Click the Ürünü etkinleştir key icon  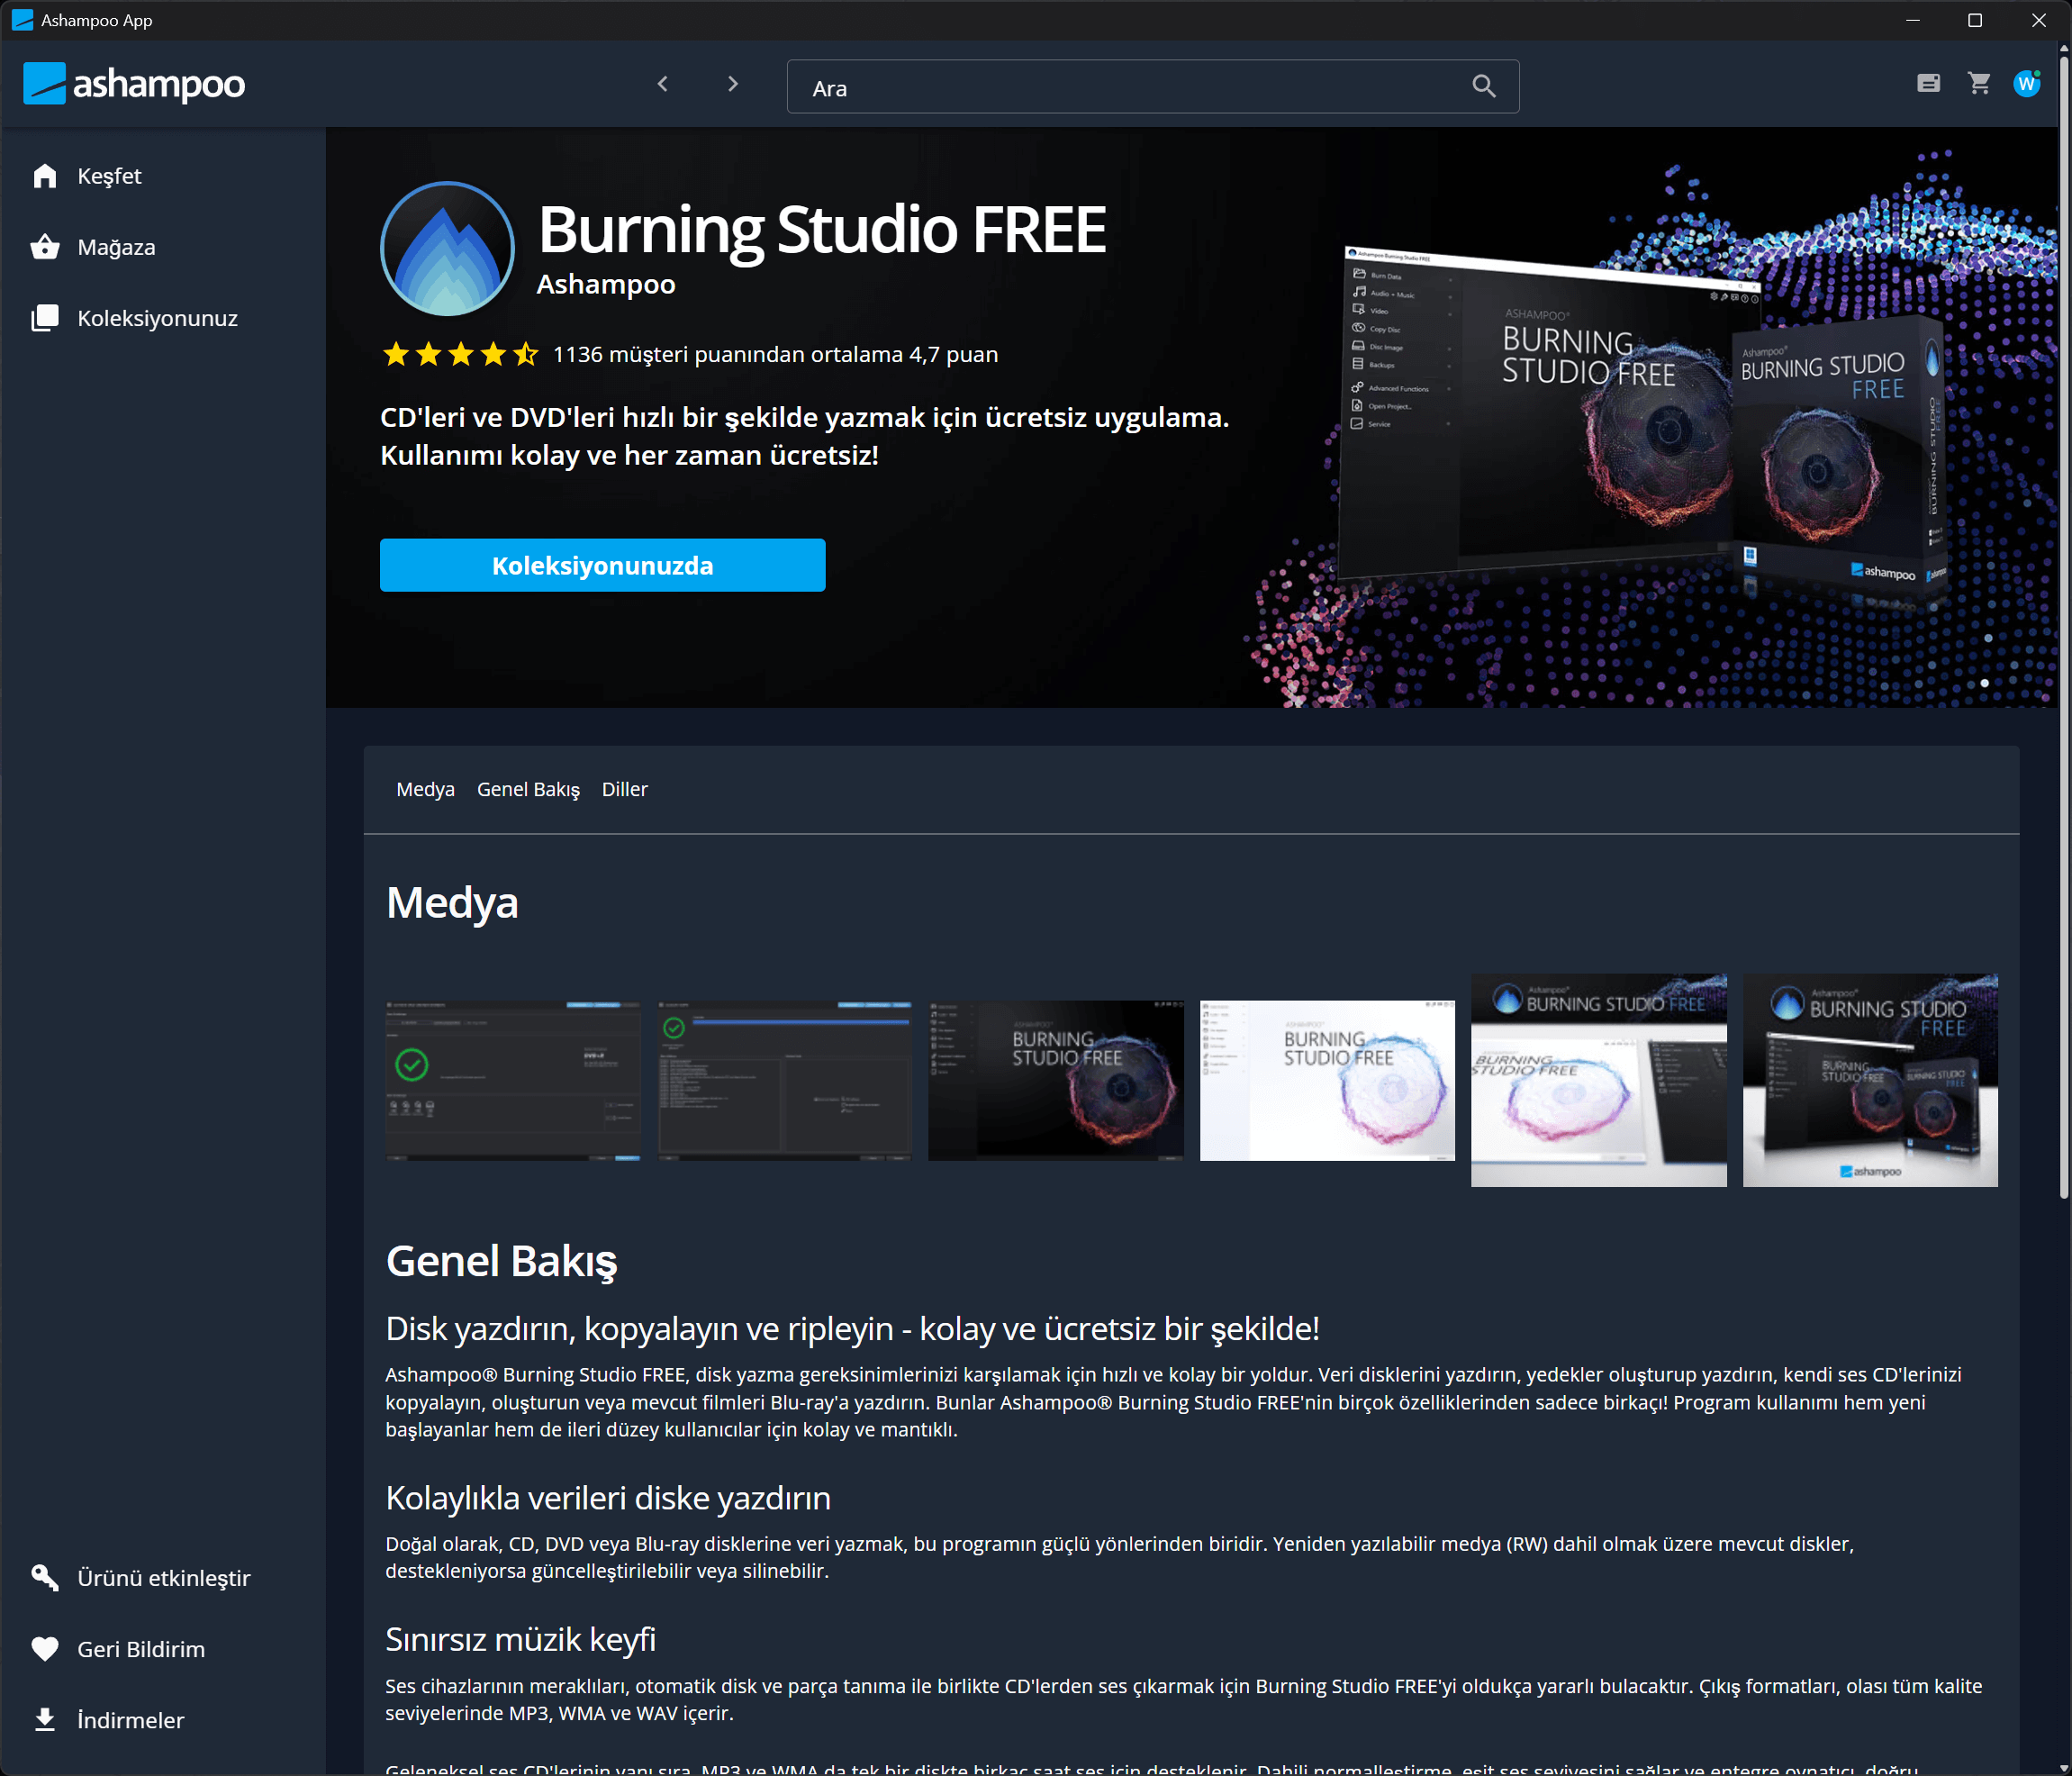coord(45,1578)
